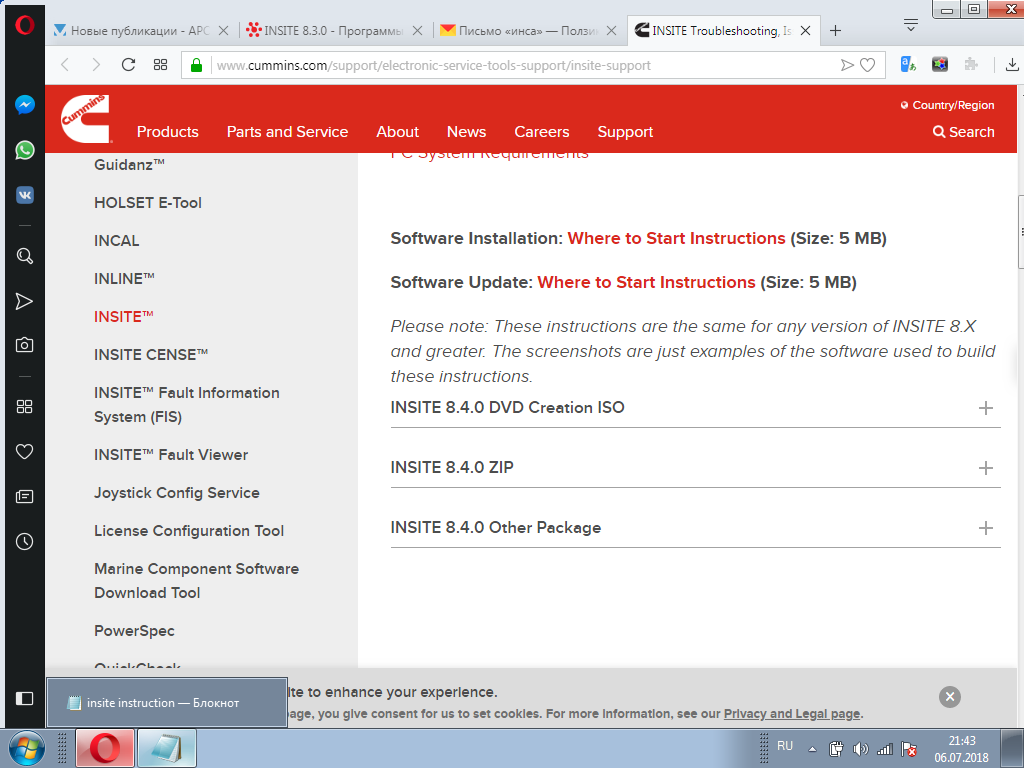Image resolution: width=1024 pixels, height=768 pixels.
Task: Open INSITE Fault Viewer page
Action: 171,455
